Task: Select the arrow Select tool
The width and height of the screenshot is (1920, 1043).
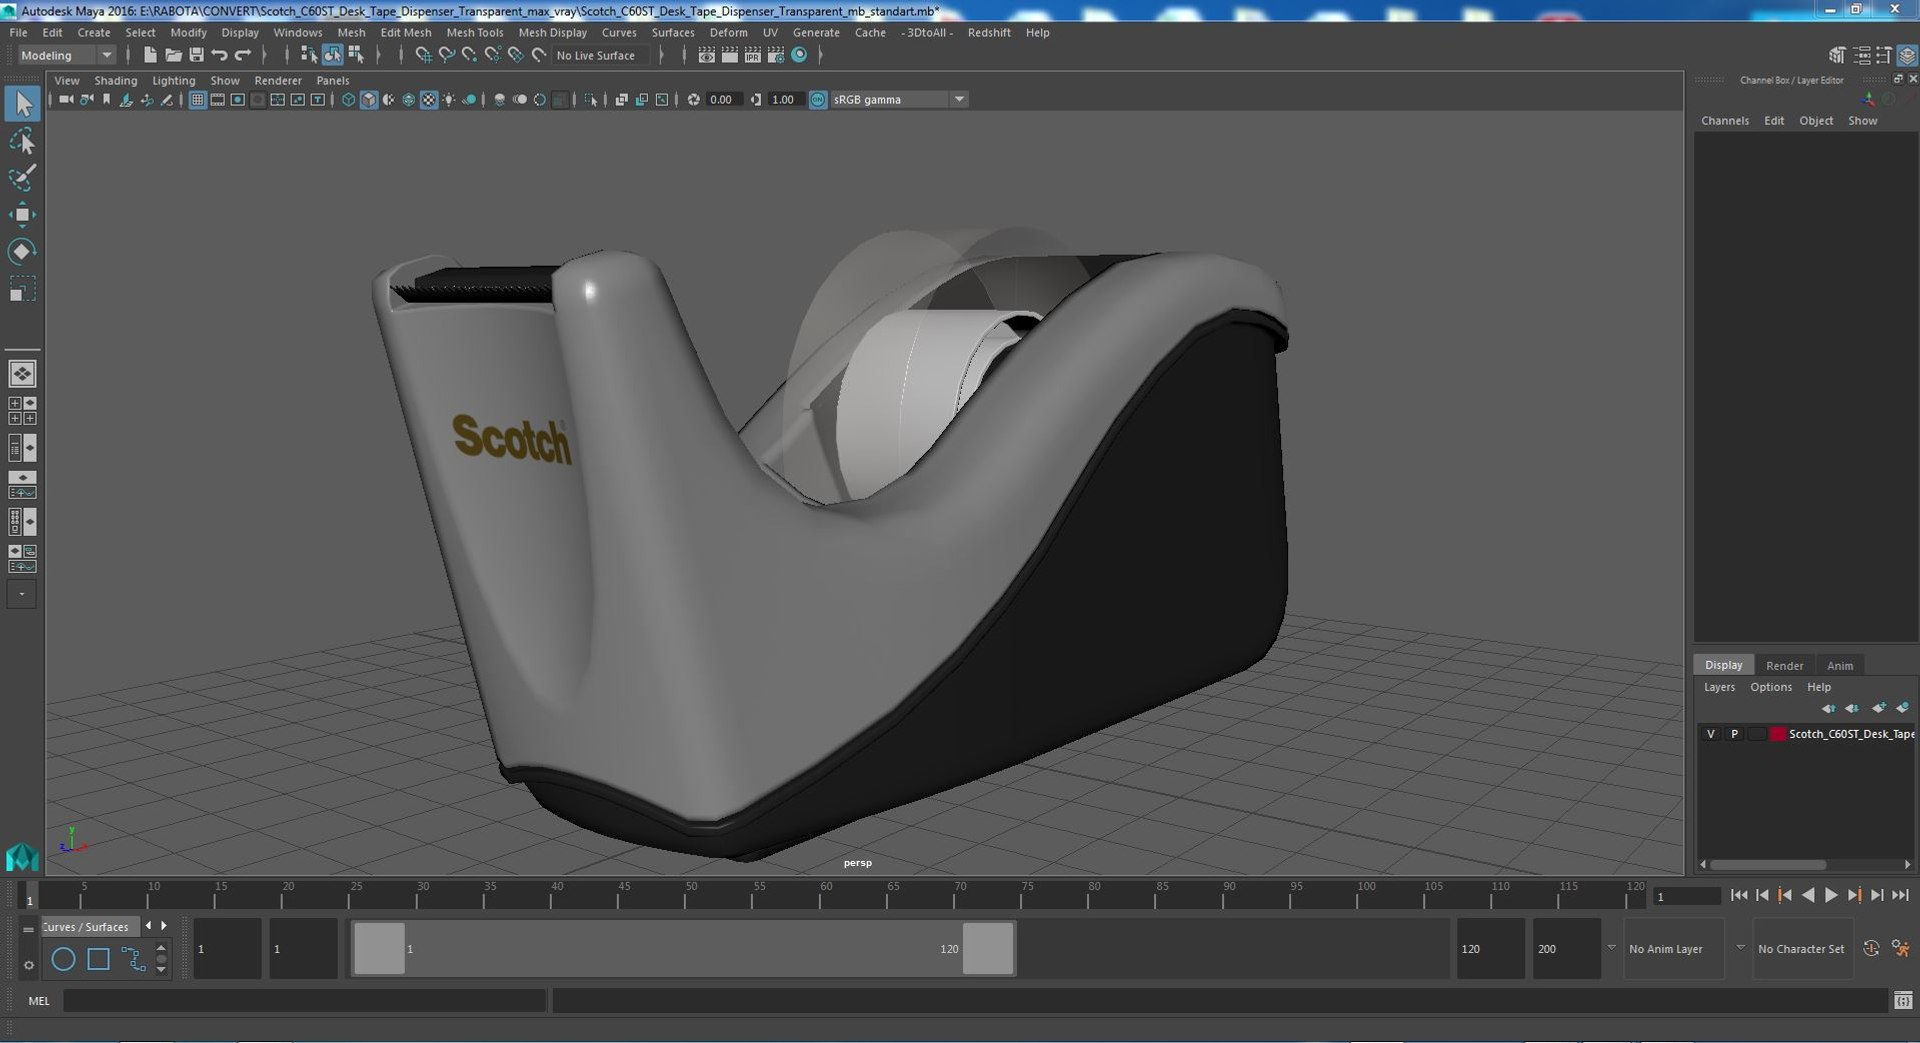Action: [22, 103]
